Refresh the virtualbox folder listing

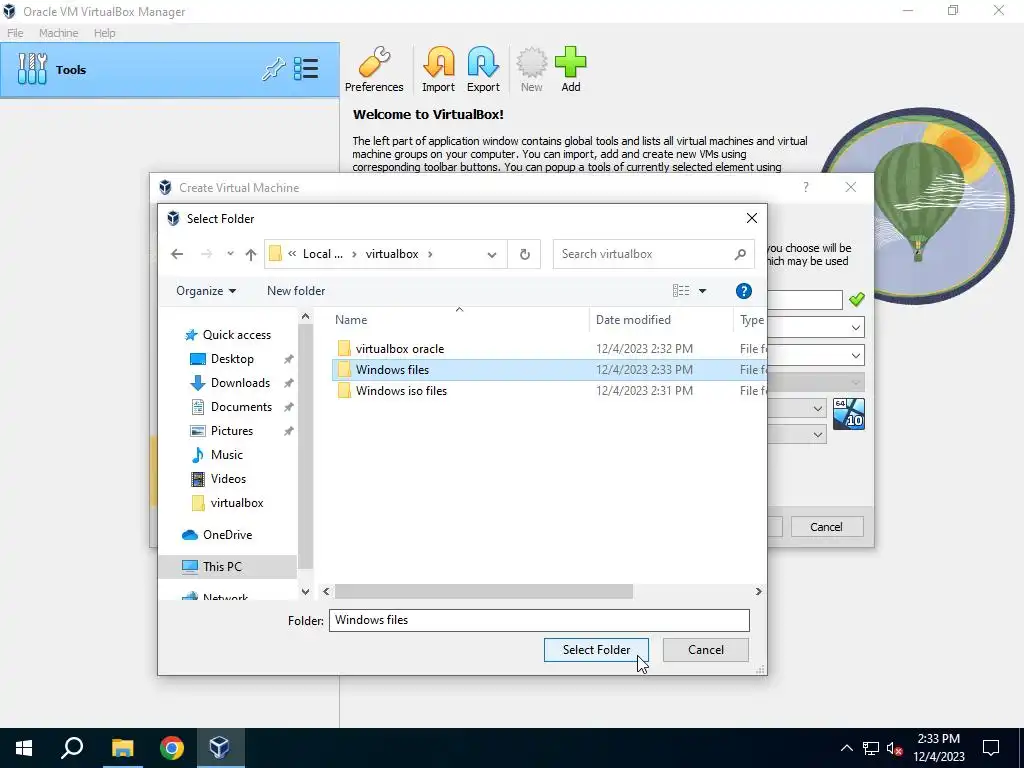point(524,254)
